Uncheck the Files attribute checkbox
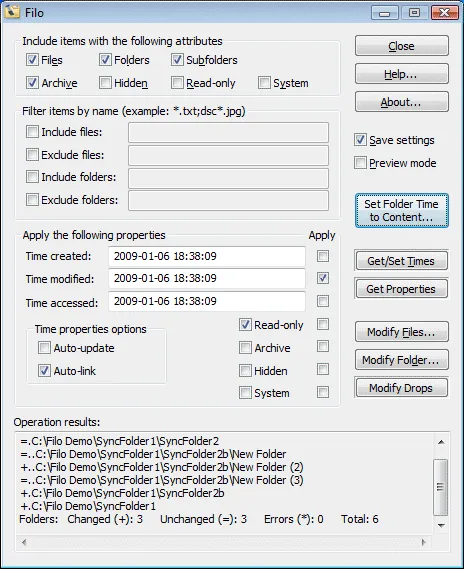This screenshot has height=569, width=464. coord(32,60)
